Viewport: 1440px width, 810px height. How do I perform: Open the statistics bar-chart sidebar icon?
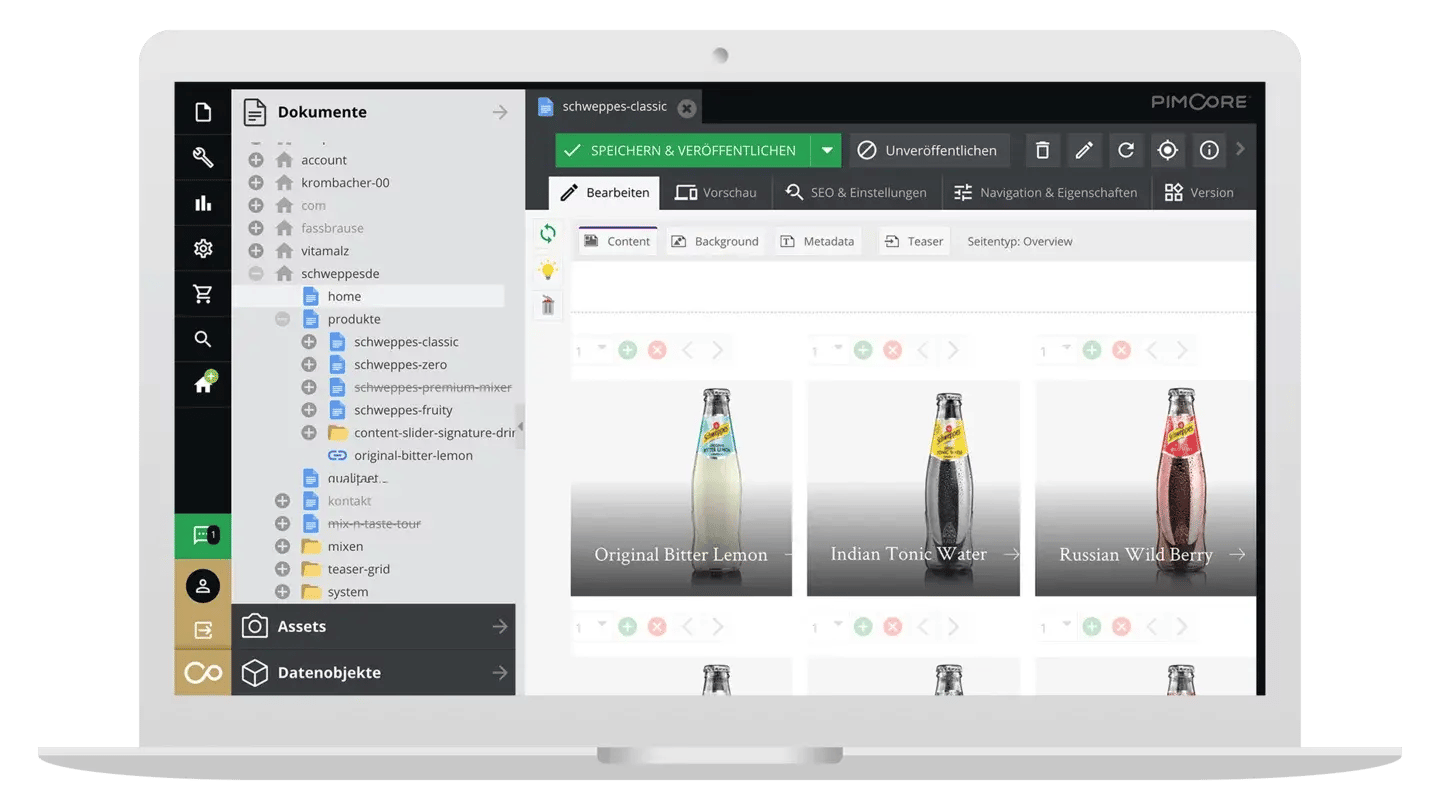point(202,203)
